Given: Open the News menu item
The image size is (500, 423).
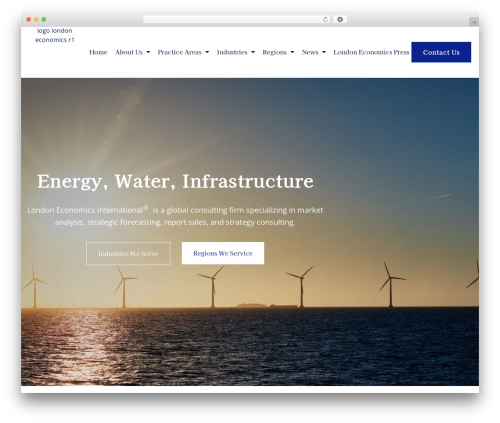Looking at the screenshot, I should tap(310, 52).
